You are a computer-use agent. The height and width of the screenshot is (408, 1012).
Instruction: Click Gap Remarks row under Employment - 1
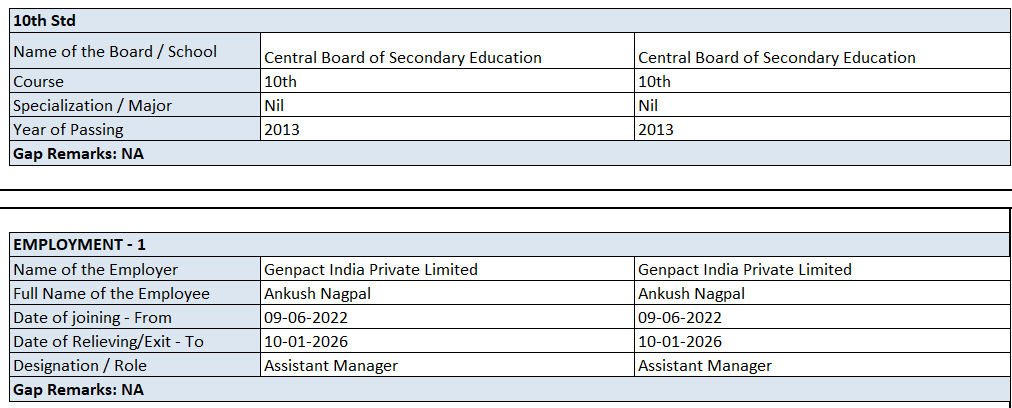[x=78, y=390]
